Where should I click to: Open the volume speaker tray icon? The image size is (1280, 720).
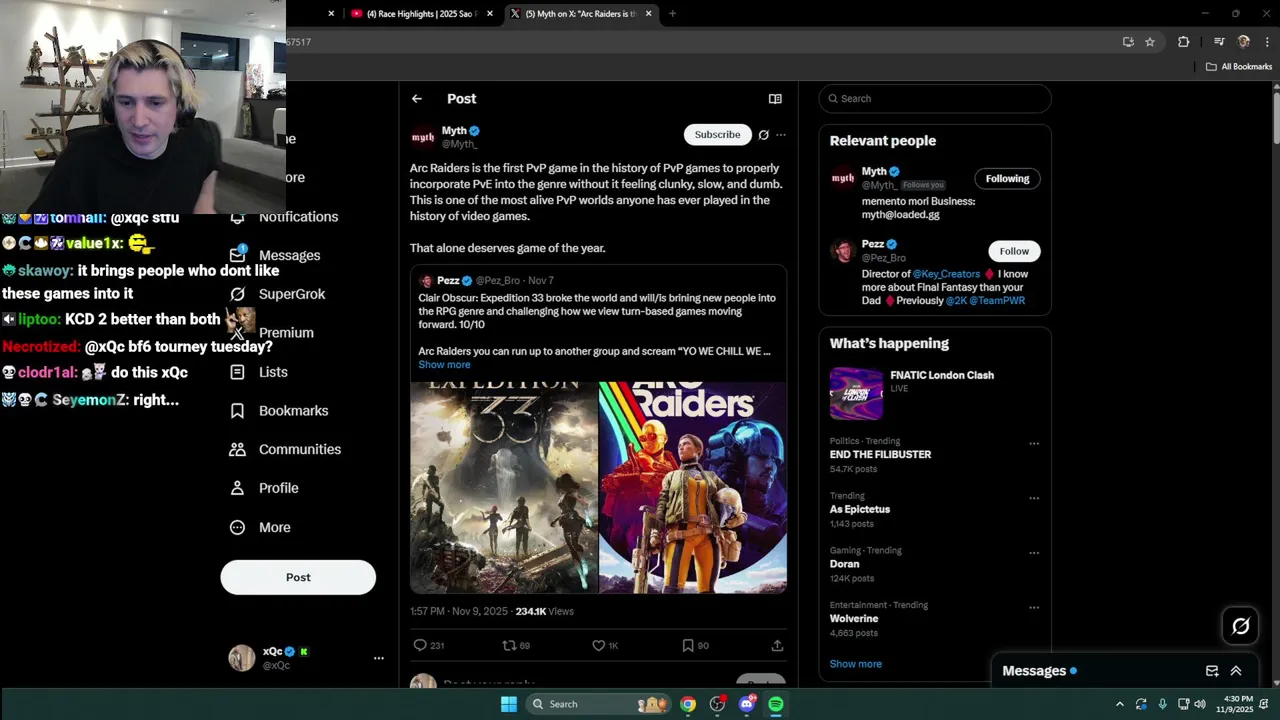pyautogui.click(x=1200, y=704)
